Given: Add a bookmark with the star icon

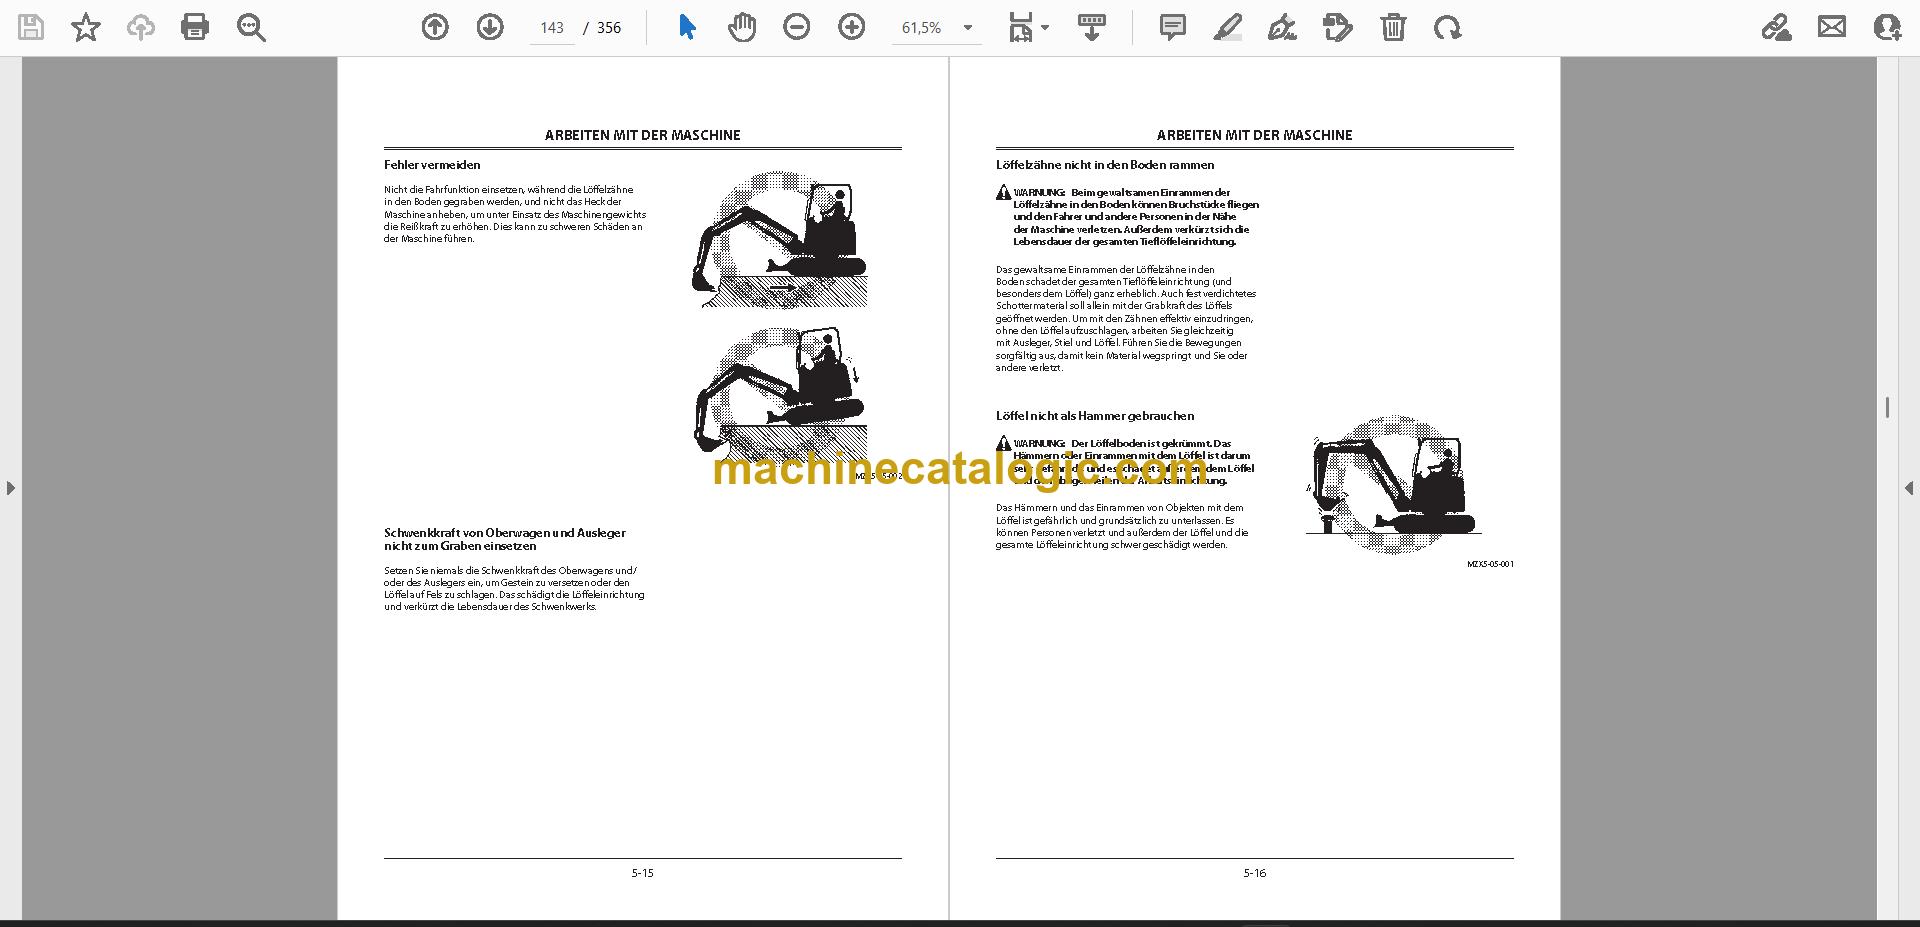Looking at the screenshot, I should (x=86, y=27).
